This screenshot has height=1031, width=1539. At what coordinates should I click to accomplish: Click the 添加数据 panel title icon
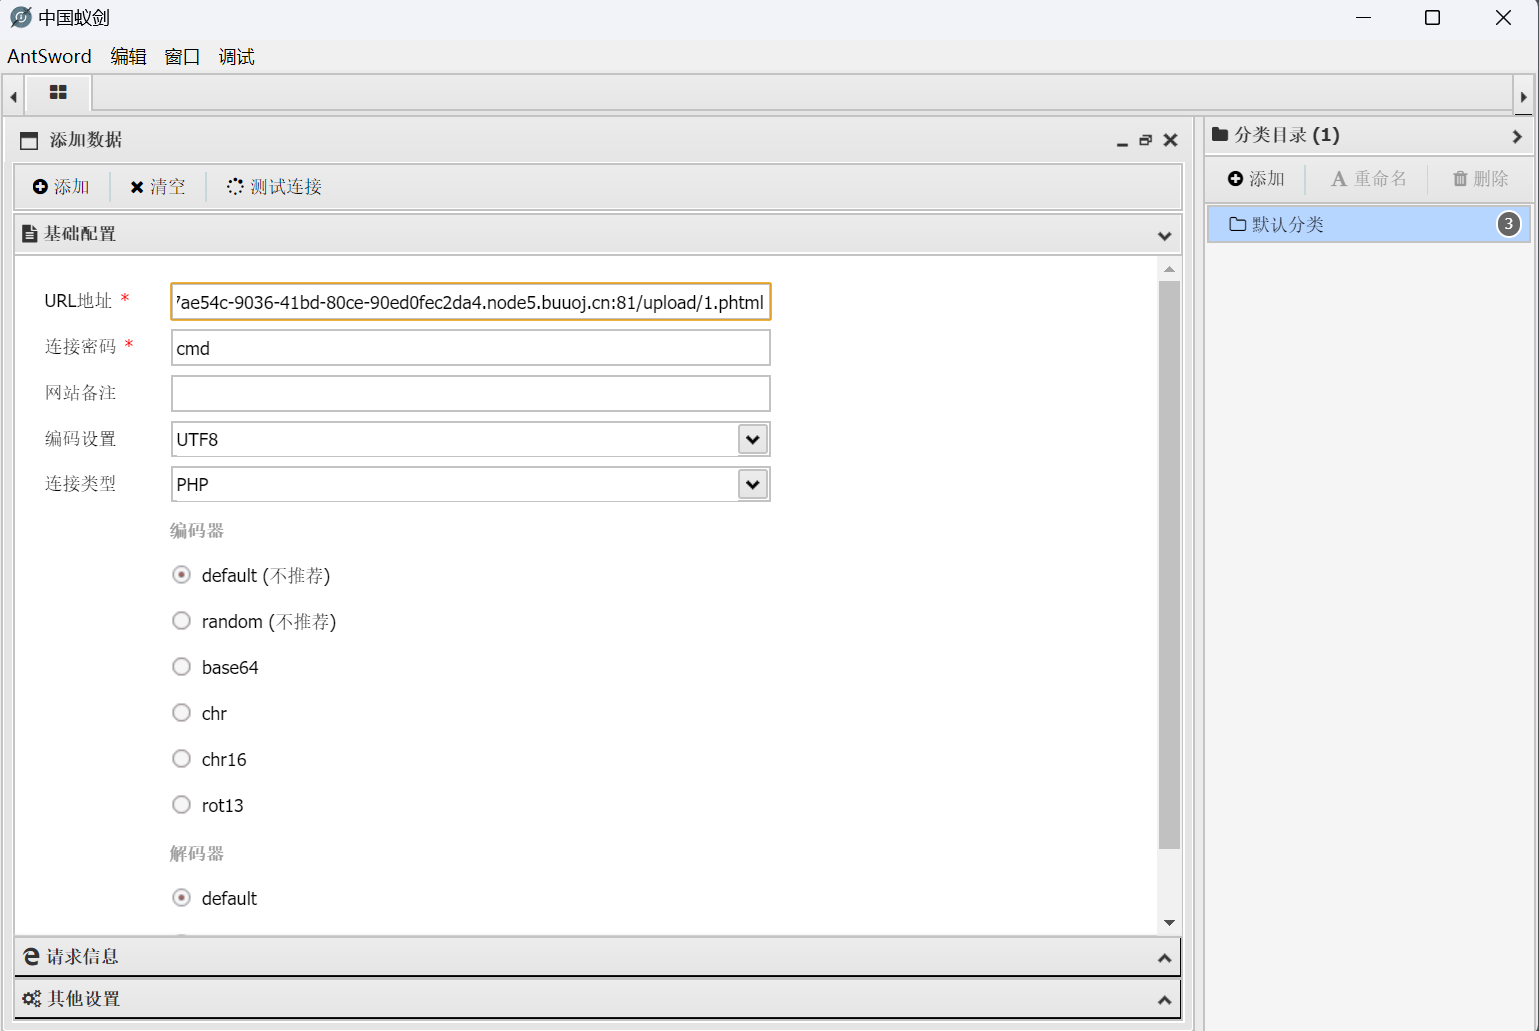[29, 141]
